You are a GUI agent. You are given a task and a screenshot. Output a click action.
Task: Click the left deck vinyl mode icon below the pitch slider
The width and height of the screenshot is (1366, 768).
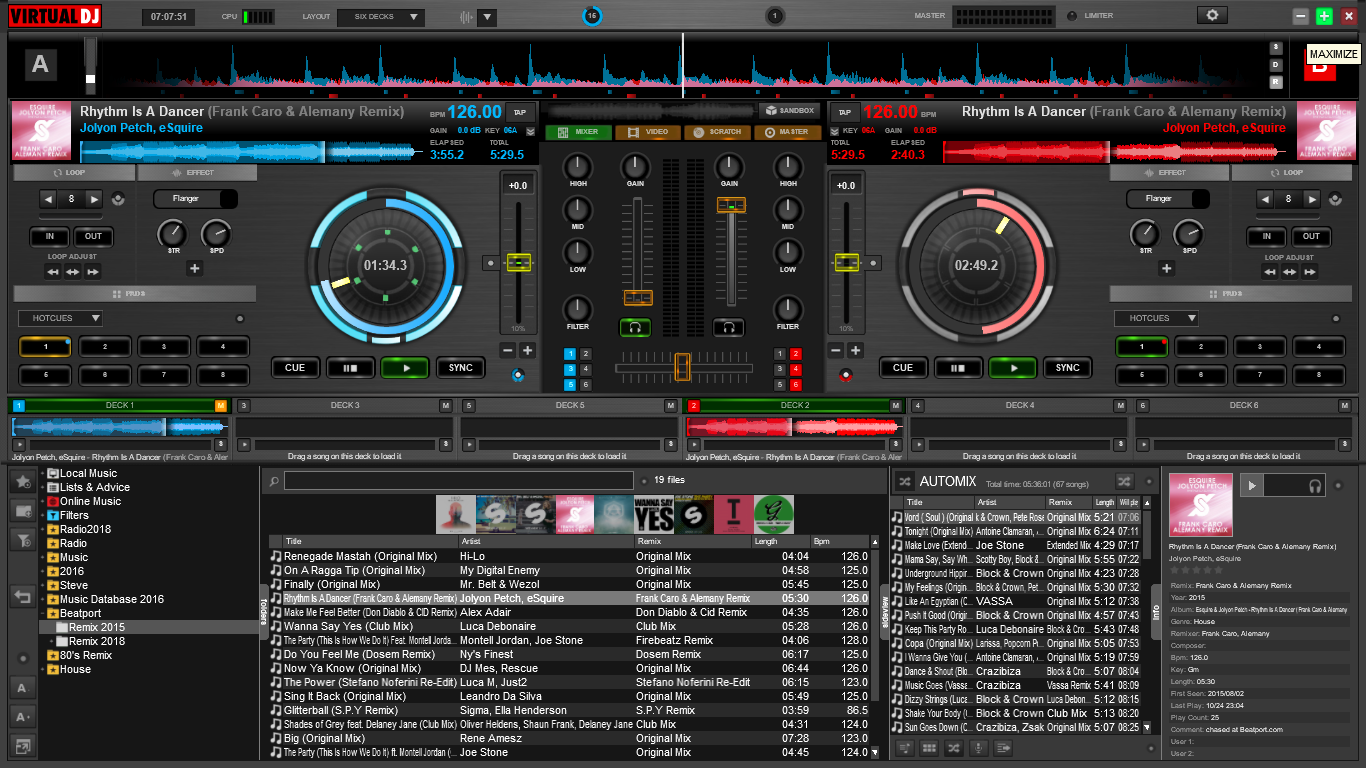click(518, 376)
